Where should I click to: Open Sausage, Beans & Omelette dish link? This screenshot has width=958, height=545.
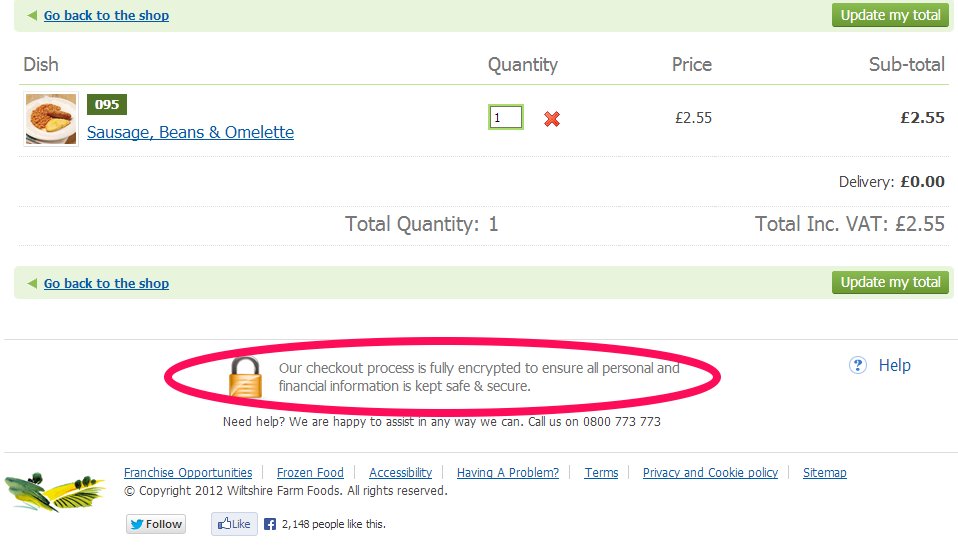click(190, 132)
